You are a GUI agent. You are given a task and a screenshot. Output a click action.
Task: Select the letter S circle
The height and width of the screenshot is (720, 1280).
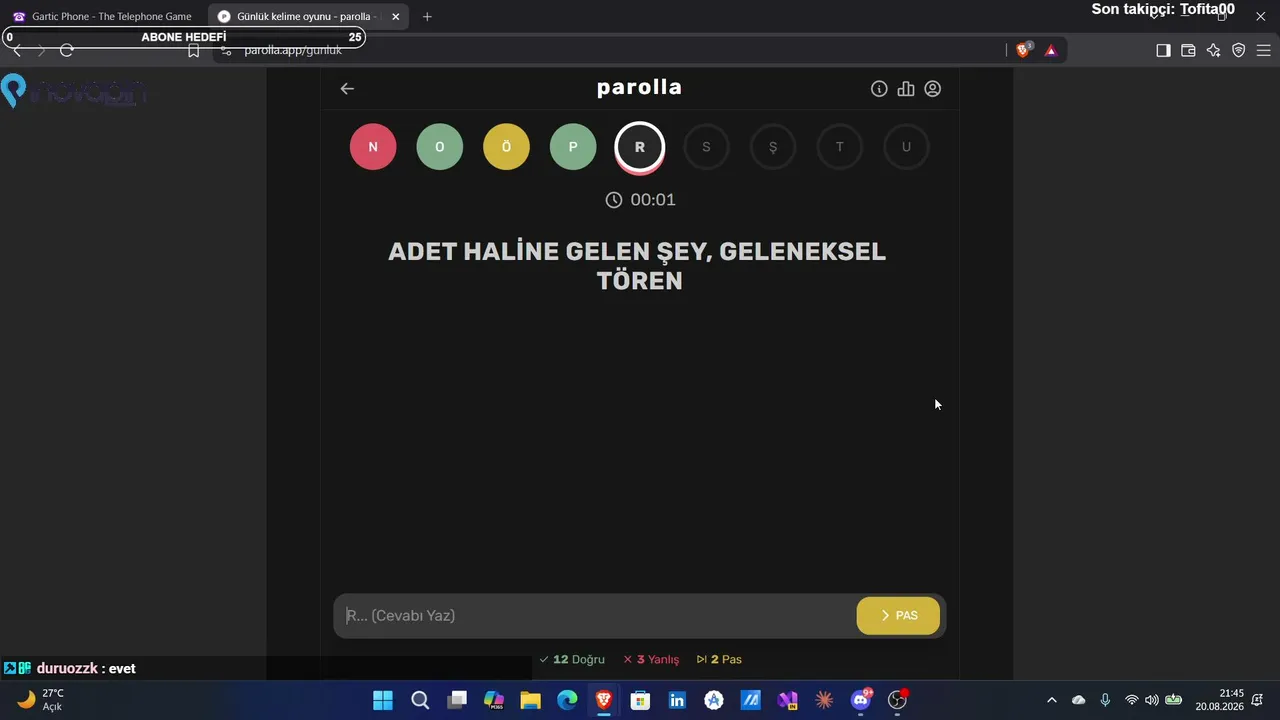click(706, 147)
